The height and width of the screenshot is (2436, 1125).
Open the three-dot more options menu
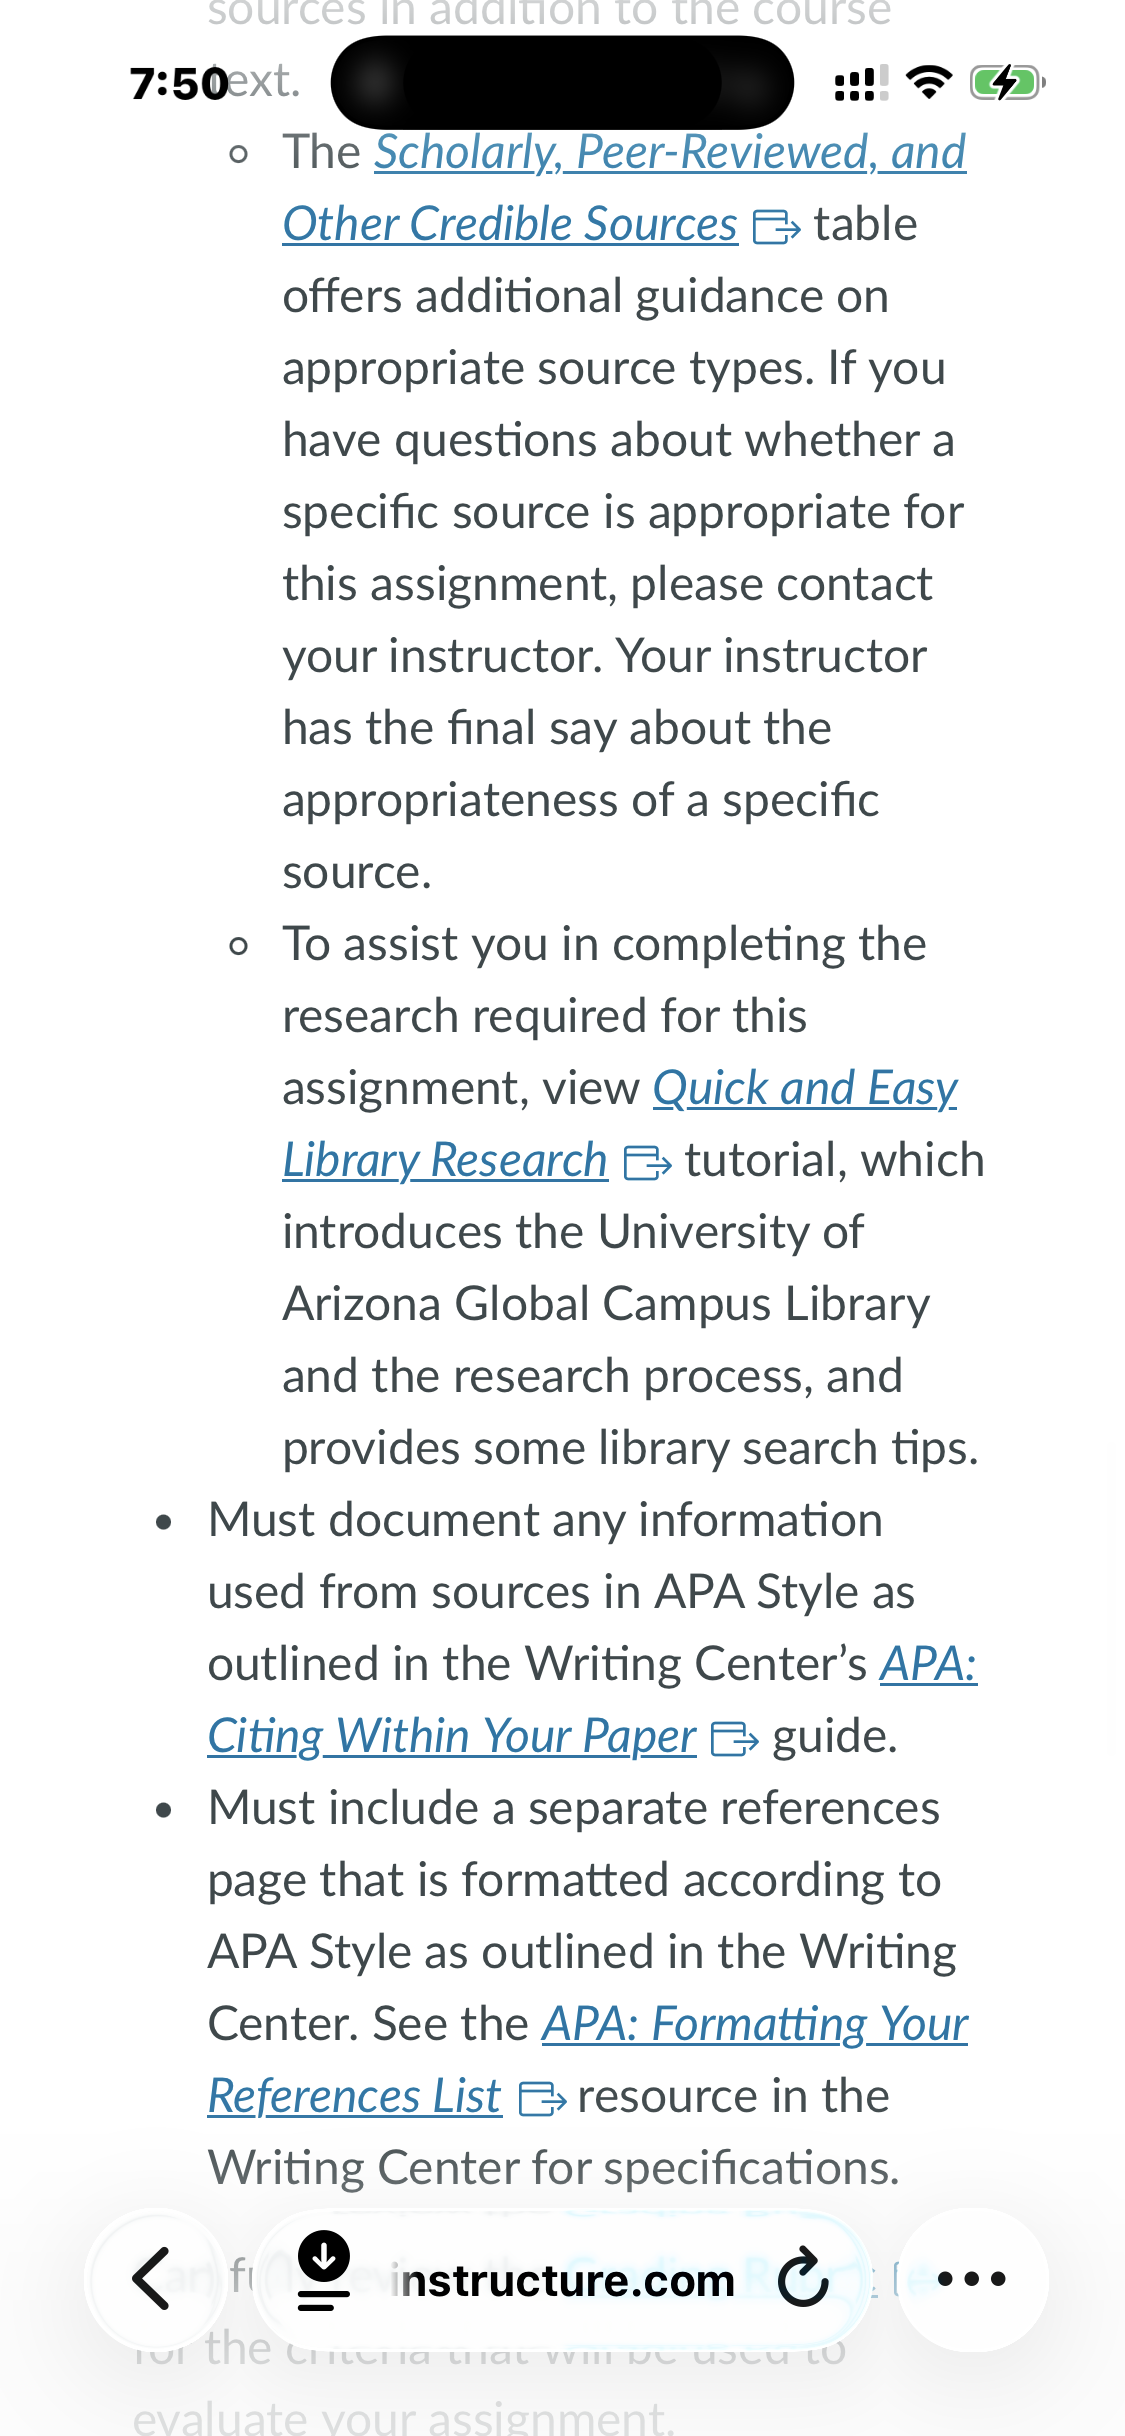pyautogui.click(x=972, y=2279)
